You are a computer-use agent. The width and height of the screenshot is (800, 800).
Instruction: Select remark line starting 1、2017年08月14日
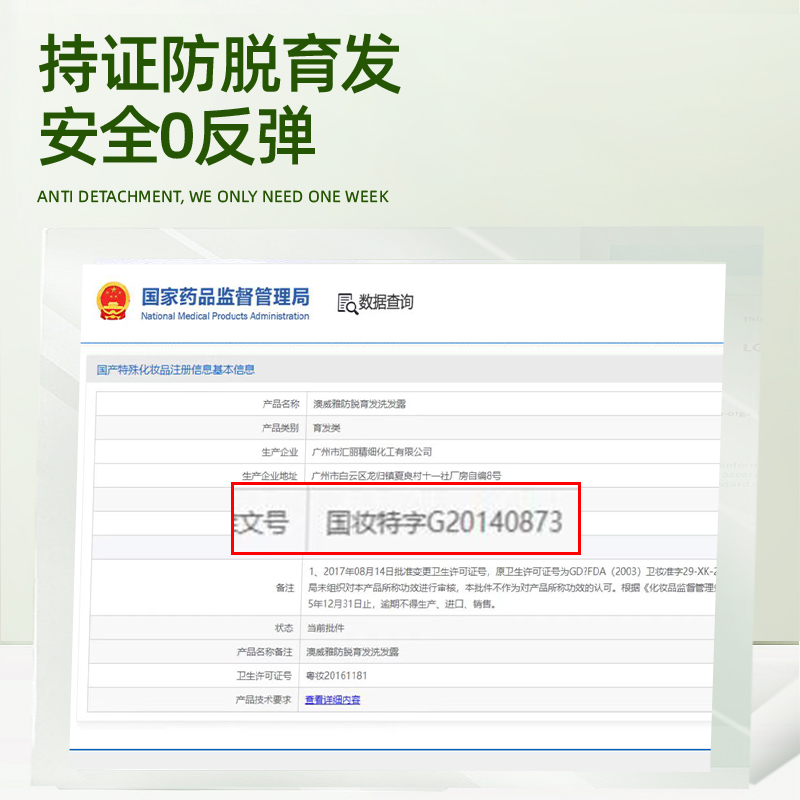pyautogui.click(x=513, y=571)
